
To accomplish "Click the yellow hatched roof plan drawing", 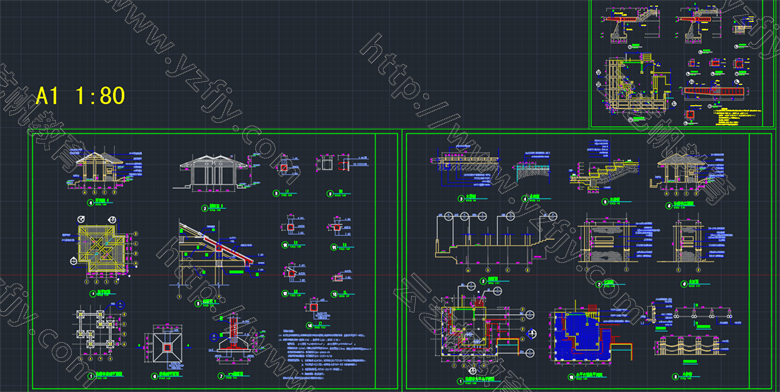I will (101, 249).
